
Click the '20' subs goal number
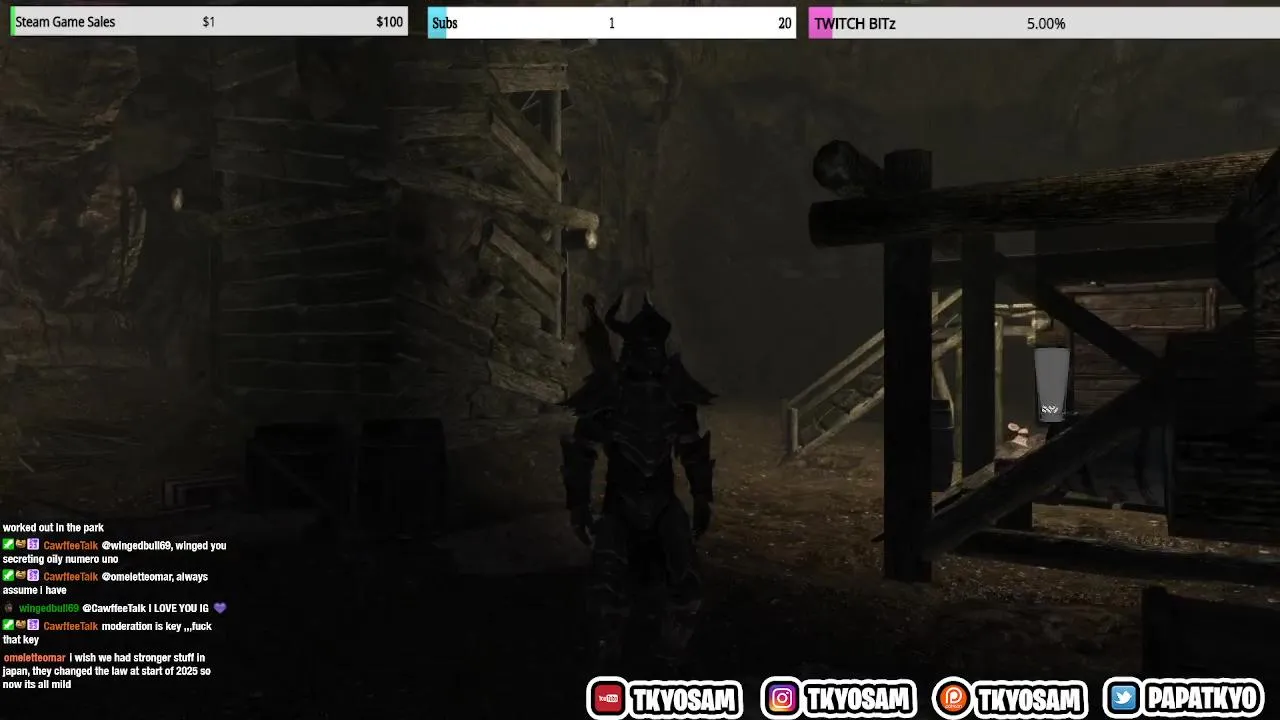(785, 23)
